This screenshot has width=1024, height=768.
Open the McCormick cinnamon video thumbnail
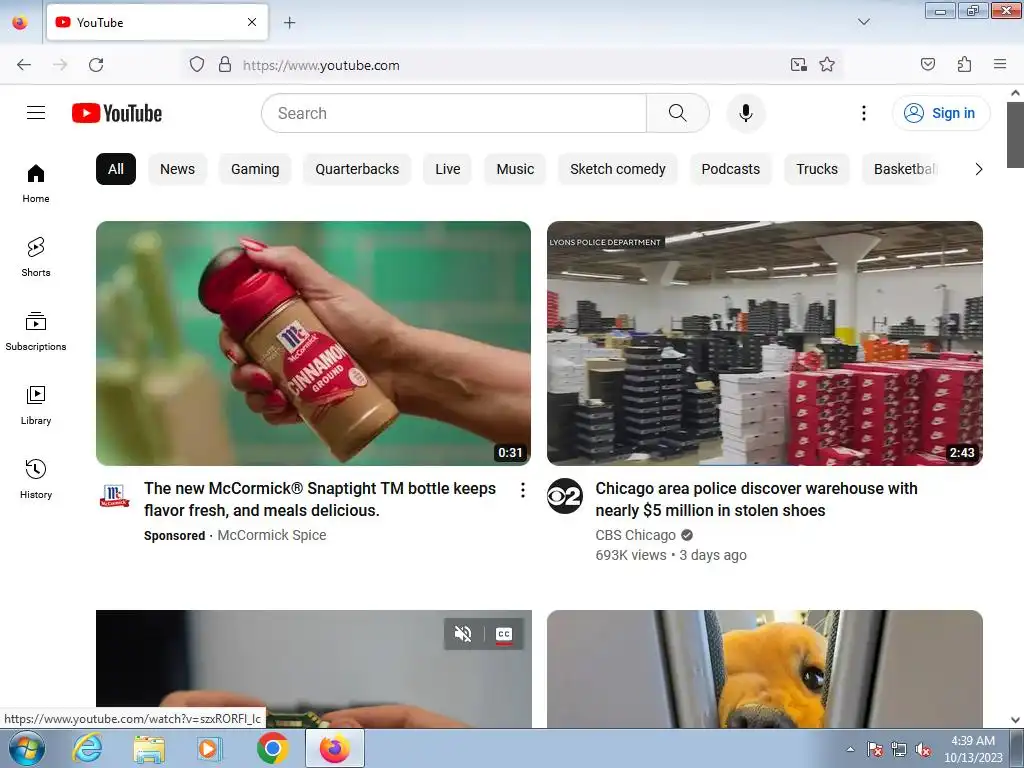pos(313,344)
